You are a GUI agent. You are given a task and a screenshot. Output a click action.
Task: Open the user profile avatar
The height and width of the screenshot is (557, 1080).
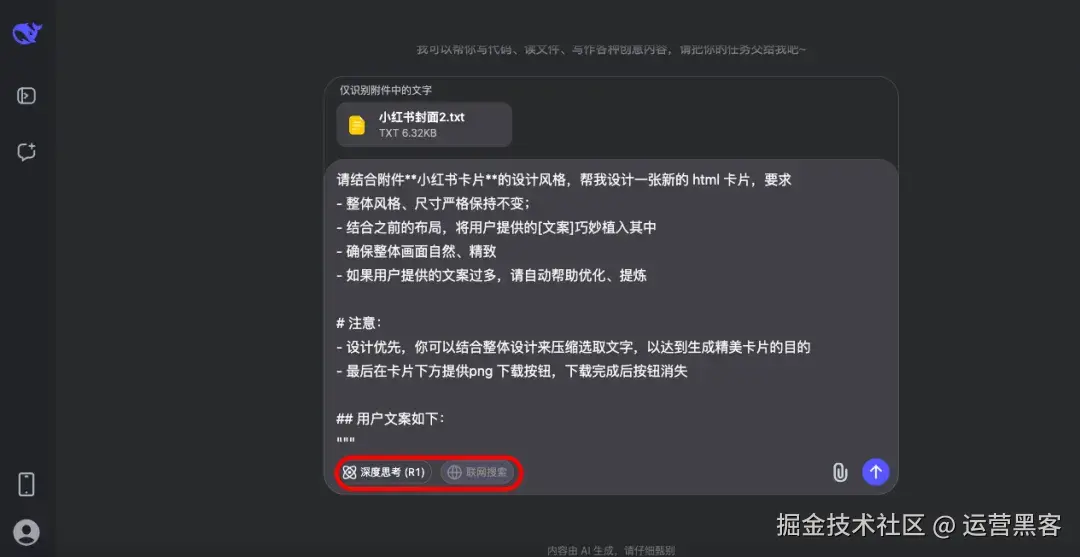pos(26,532)
